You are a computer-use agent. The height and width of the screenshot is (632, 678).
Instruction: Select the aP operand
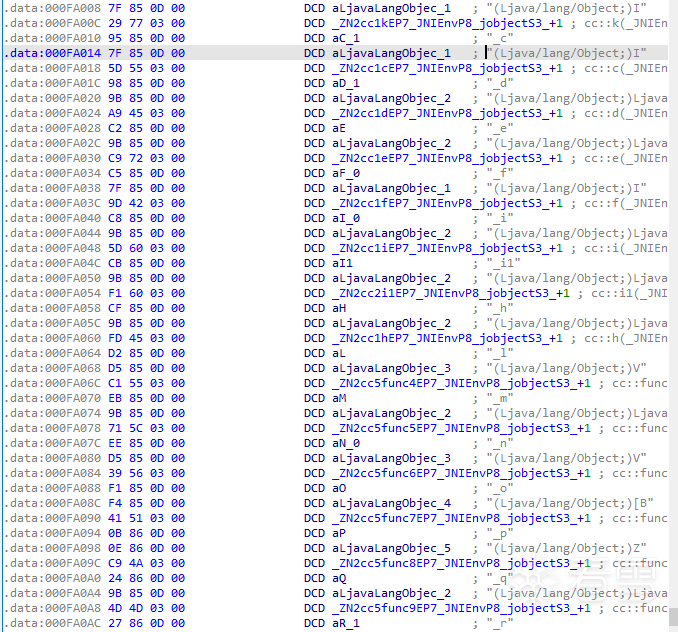pos(339,533)
